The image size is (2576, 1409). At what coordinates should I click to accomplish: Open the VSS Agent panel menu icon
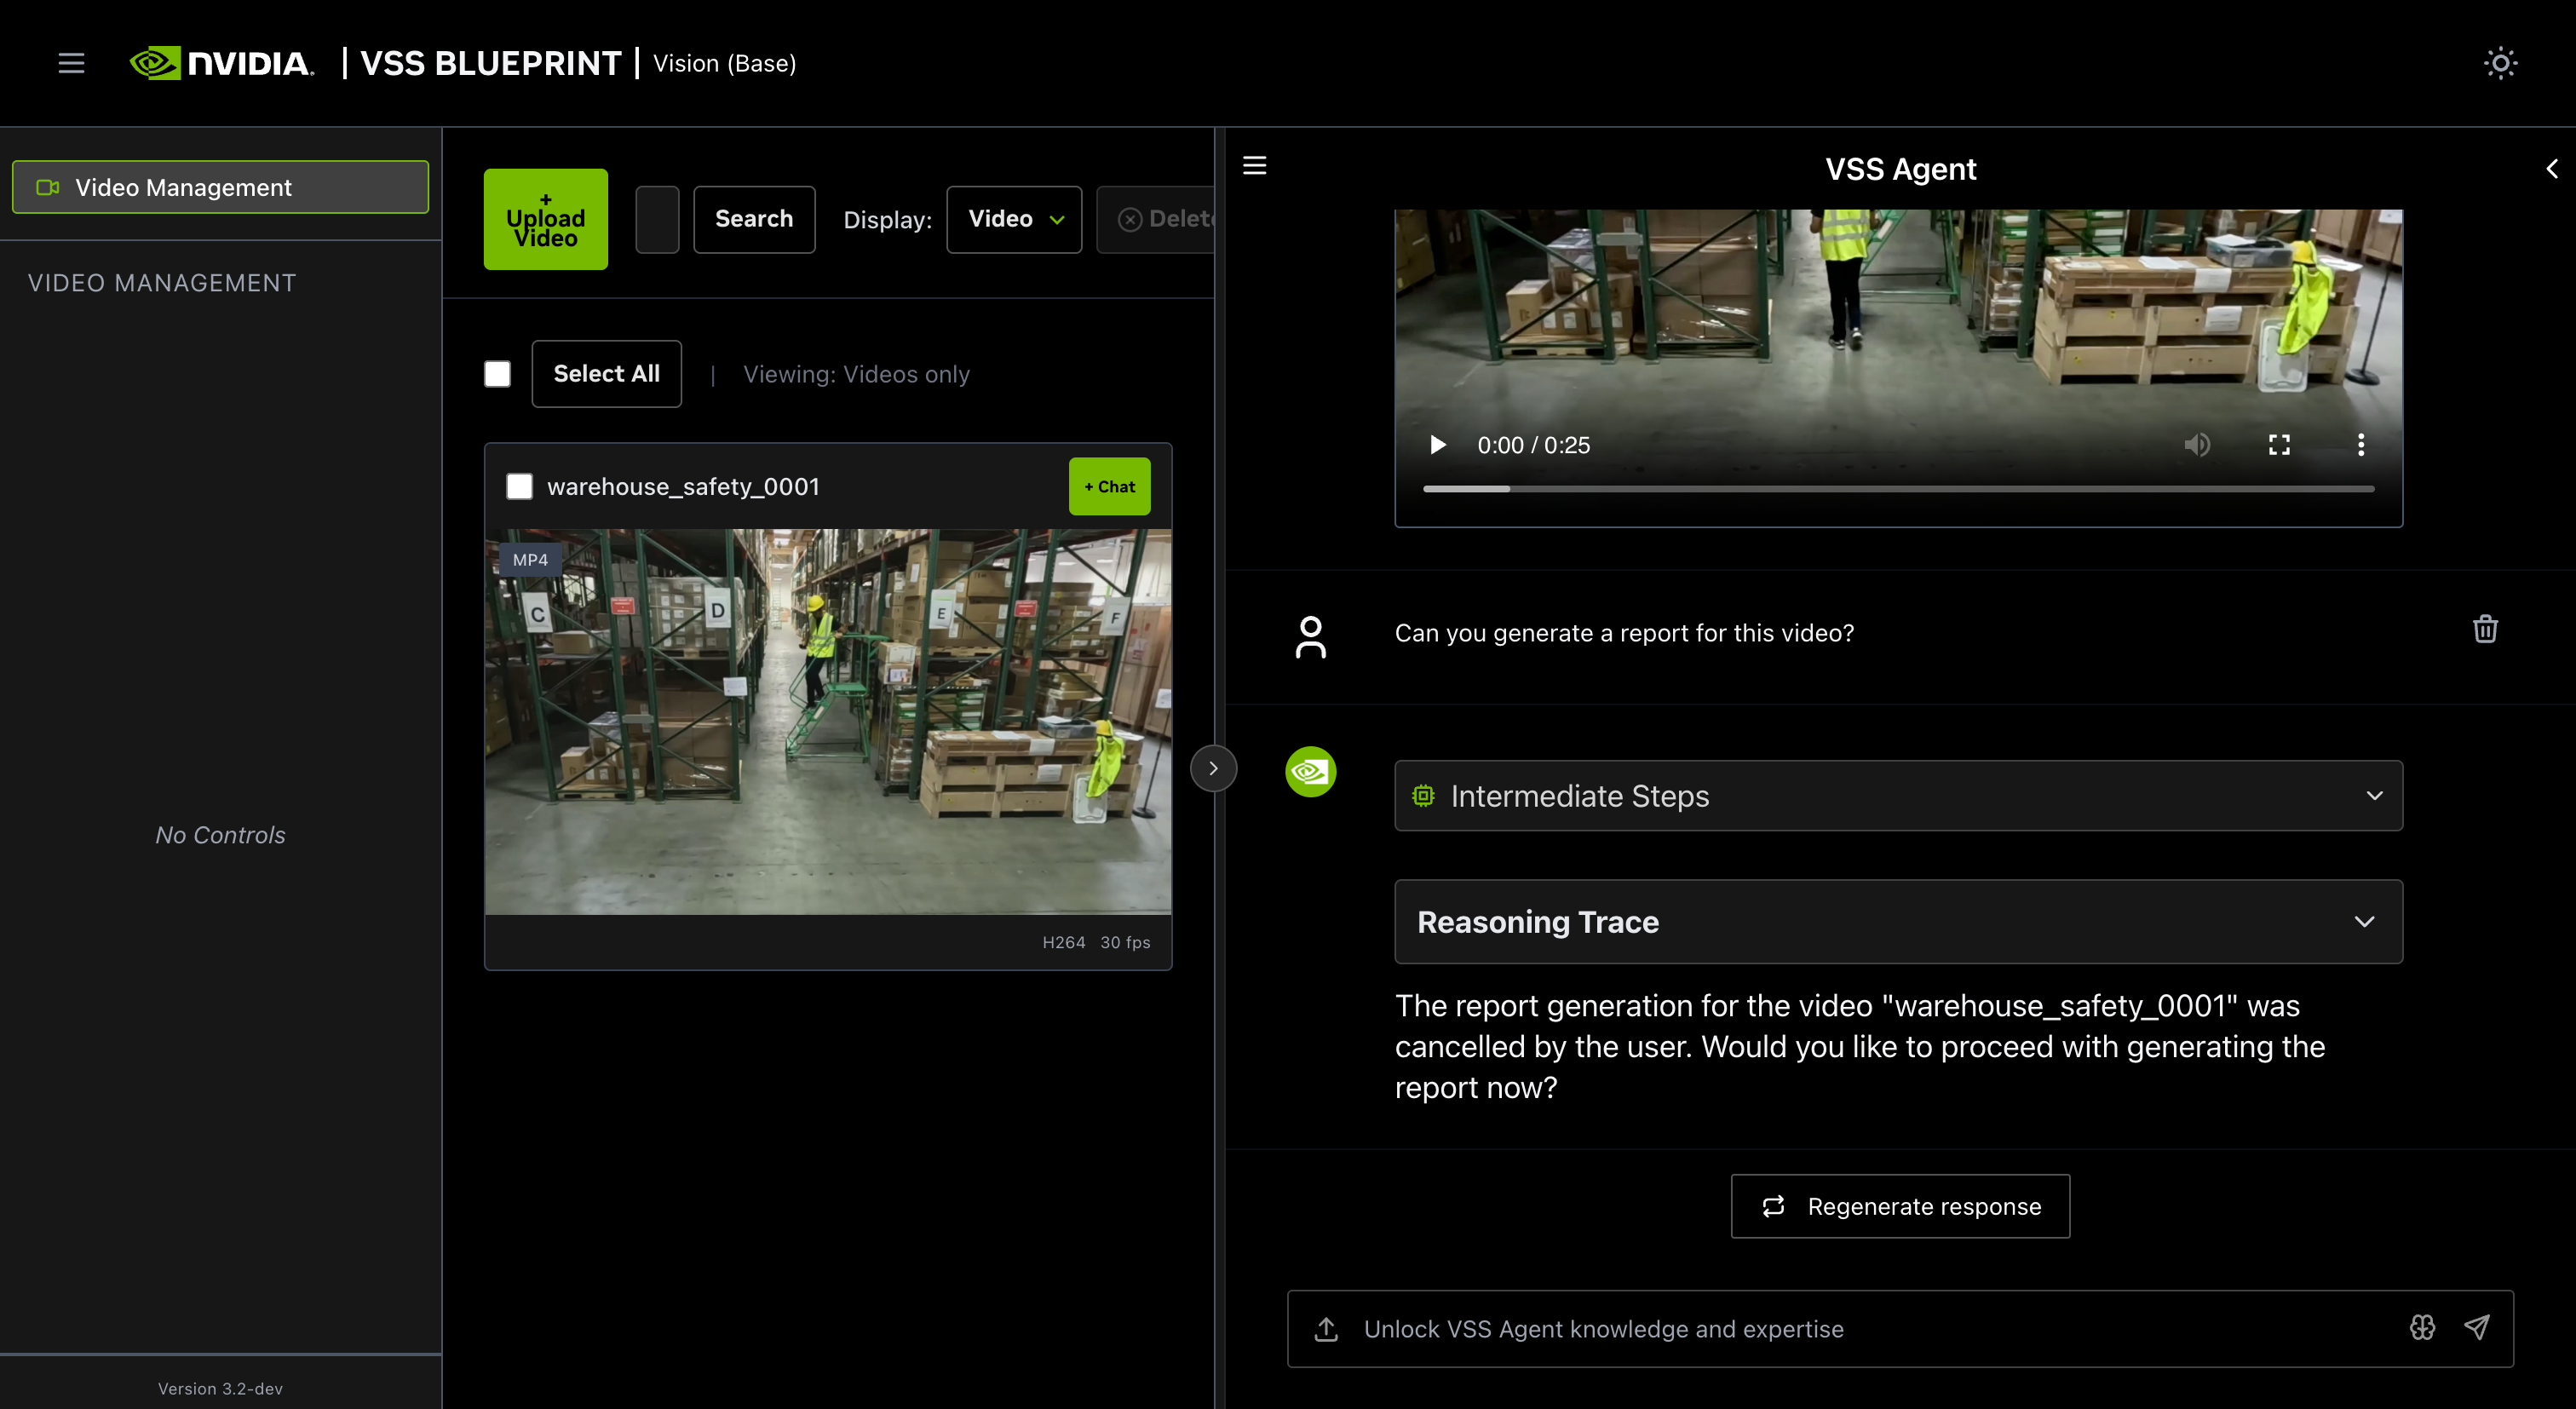1254,166
